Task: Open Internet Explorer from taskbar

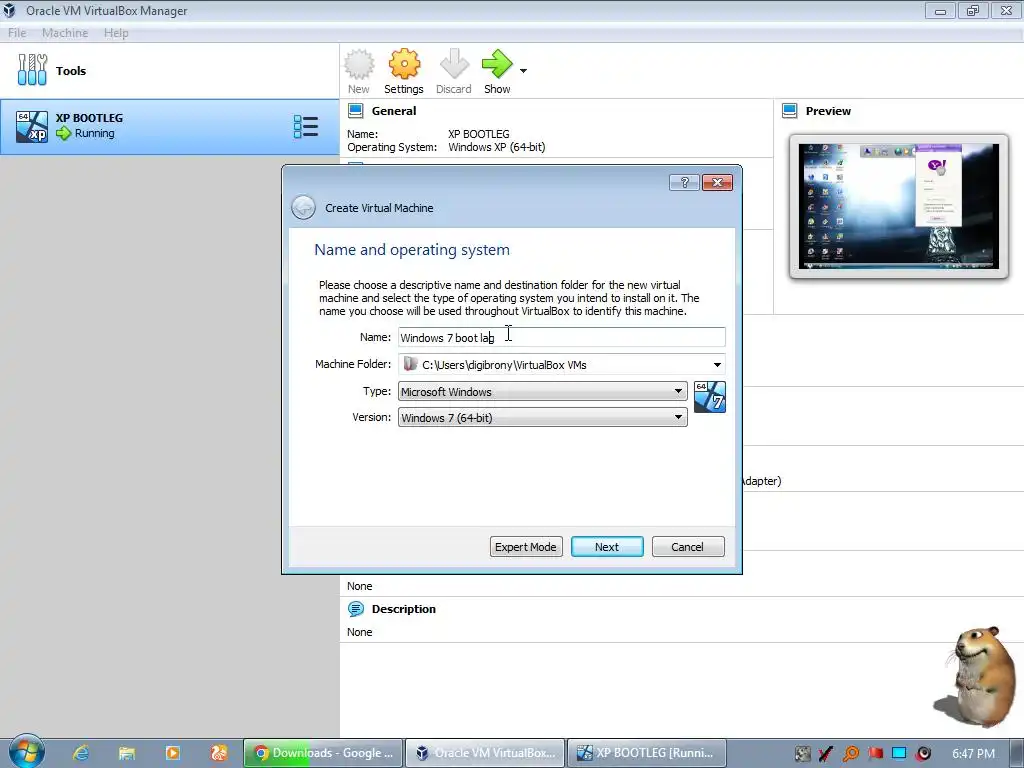Action: [81, 753]
